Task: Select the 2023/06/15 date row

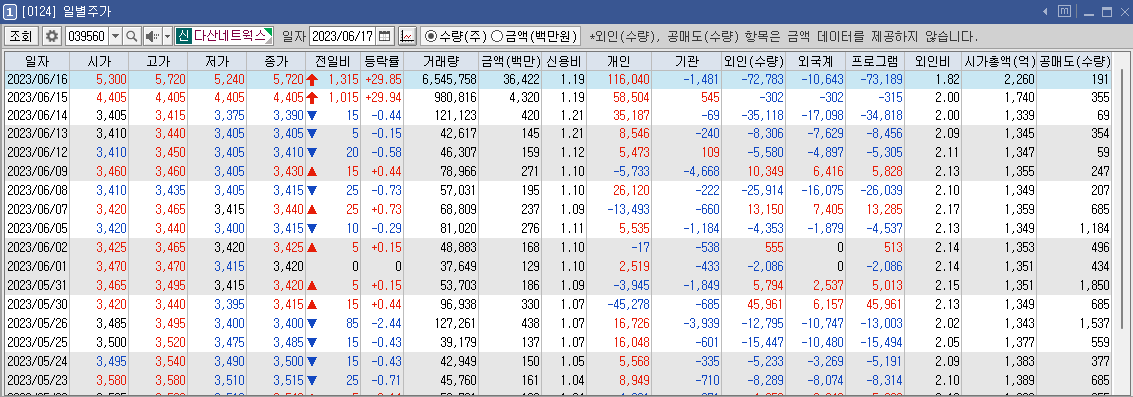Action: click(x=559, y=97)
